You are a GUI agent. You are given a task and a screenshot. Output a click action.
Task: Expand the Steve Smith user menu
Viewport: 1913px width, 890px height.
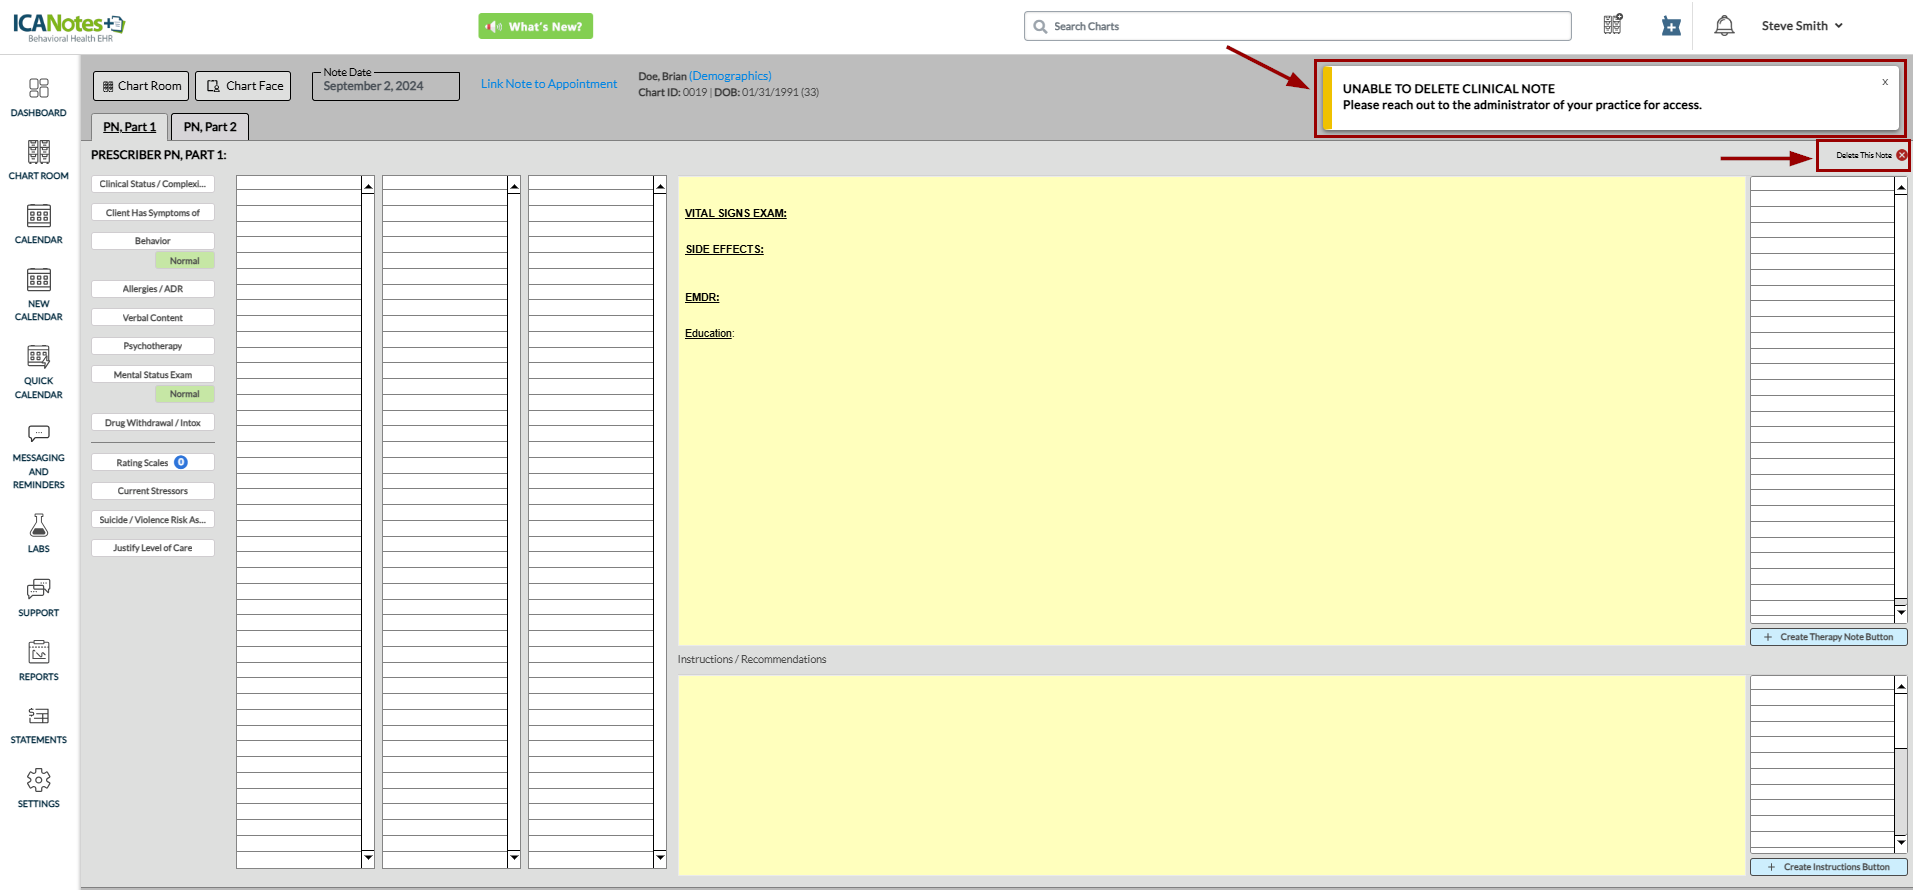point(1802,26)
